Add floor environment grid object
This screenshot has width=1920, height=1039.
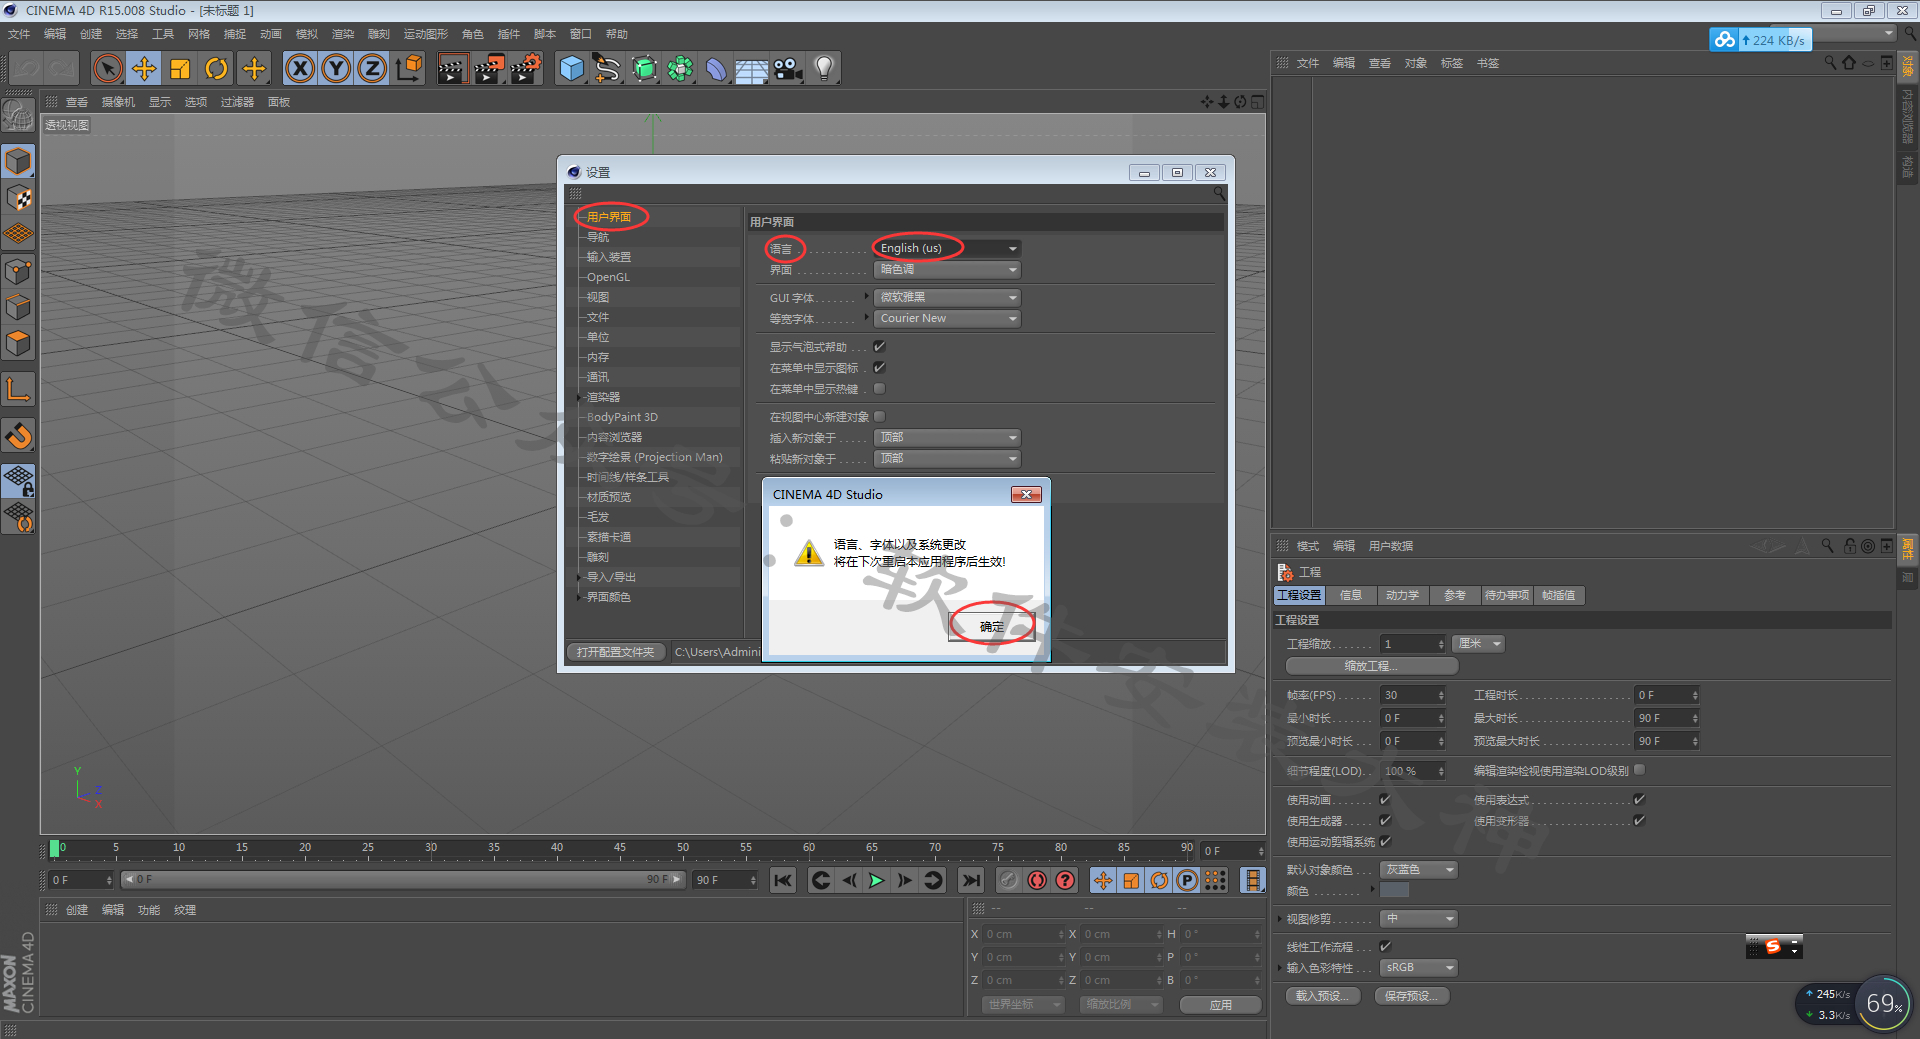click(x=752, y=69)
